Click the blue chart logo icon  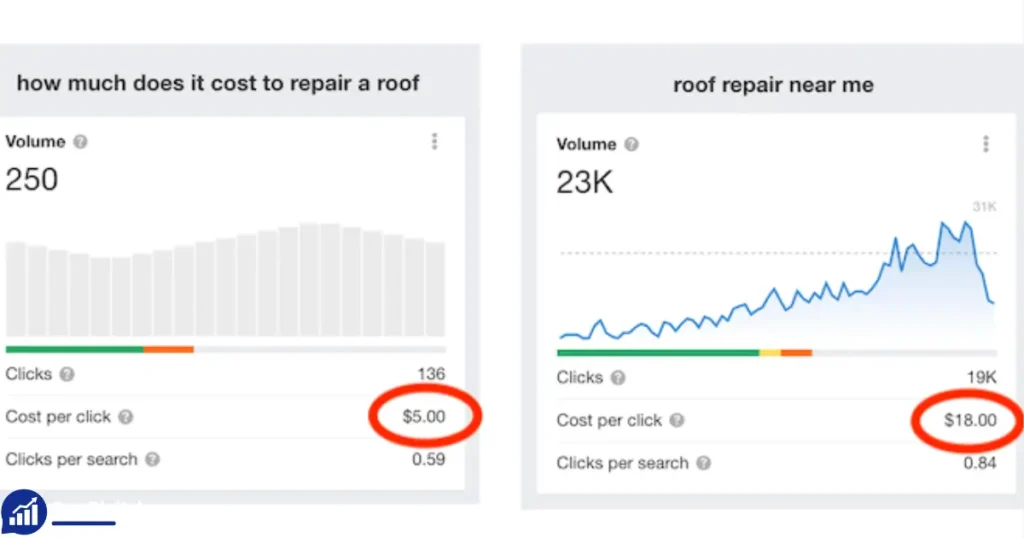click(x=24, y=513)
